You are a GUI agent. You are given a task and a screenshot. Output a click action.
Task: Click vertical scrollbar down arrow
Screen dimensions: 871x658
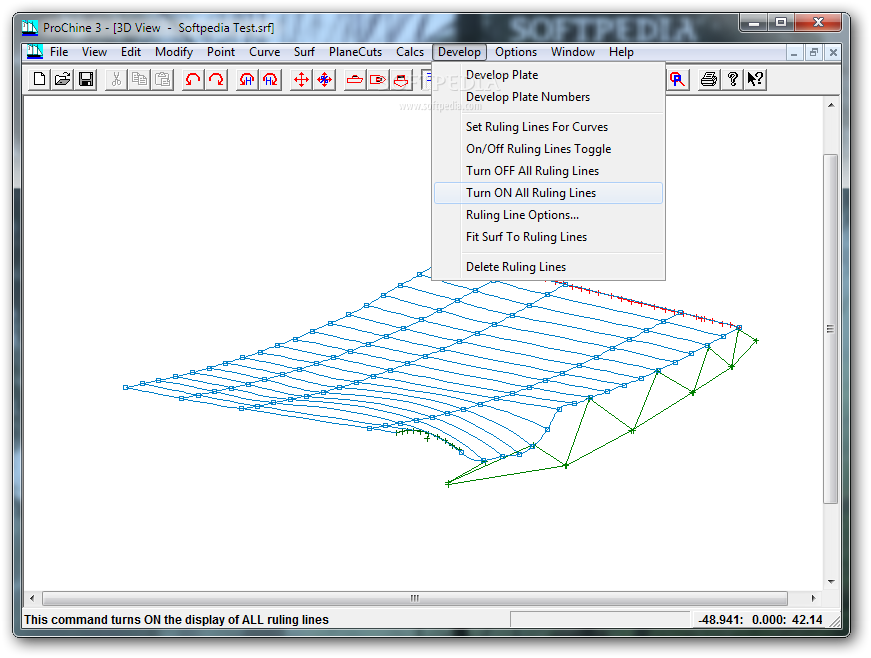831,582
